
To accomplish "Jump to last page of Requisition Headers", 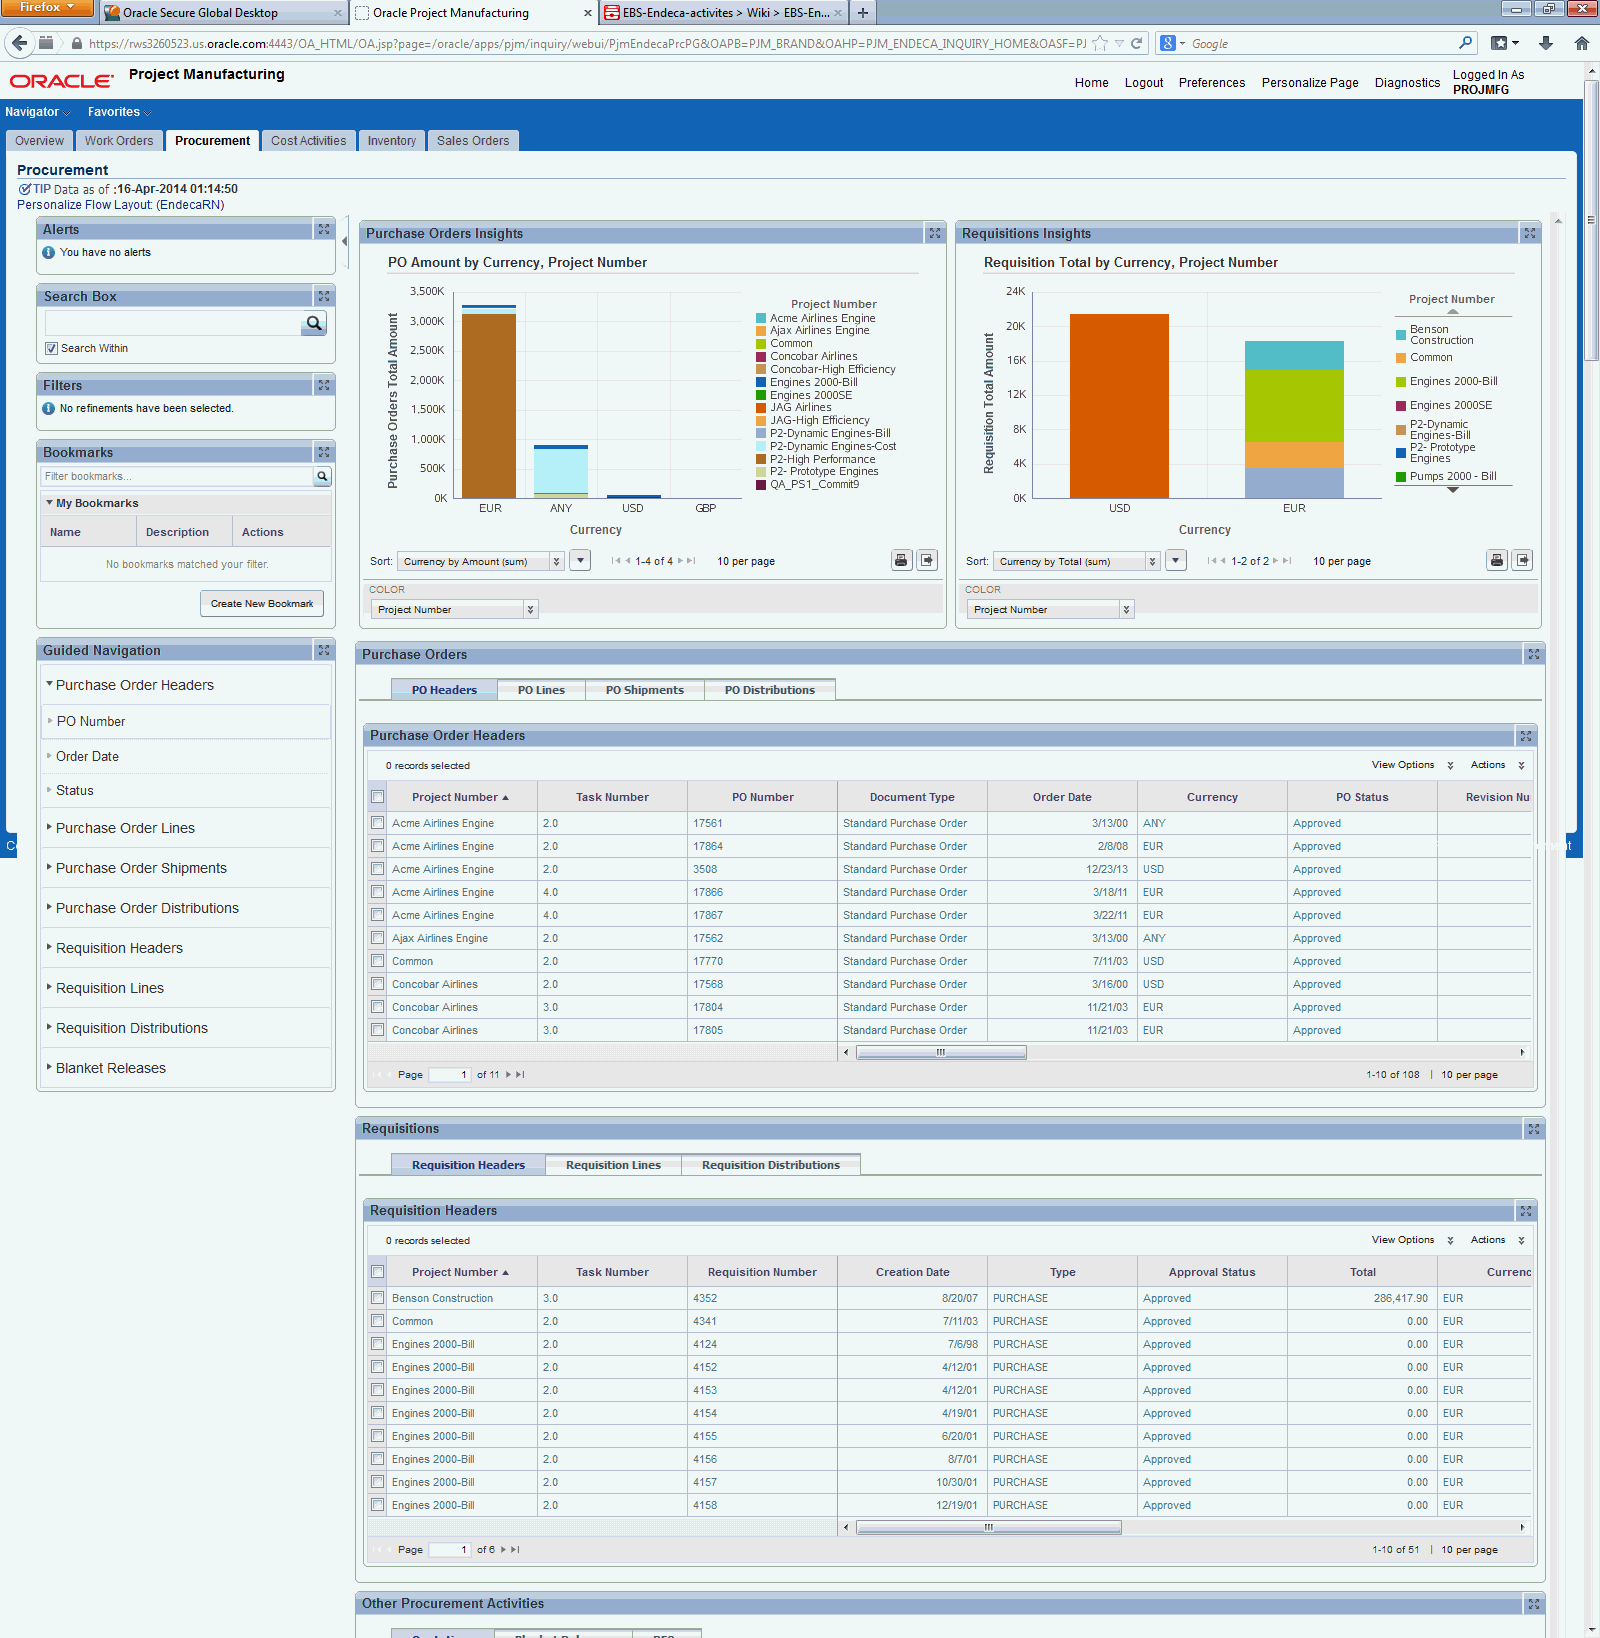I will (515, 1550).
